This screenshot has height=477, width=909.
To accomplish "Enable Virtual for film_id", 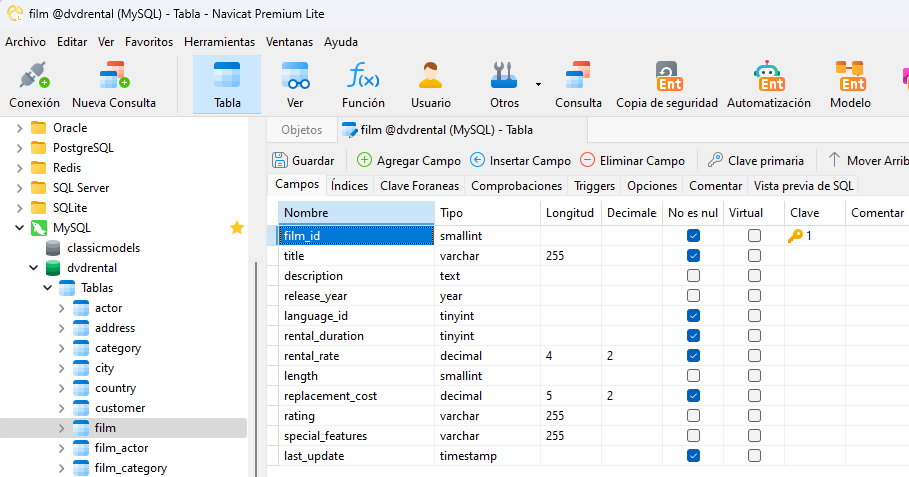I will click(754, 236).
